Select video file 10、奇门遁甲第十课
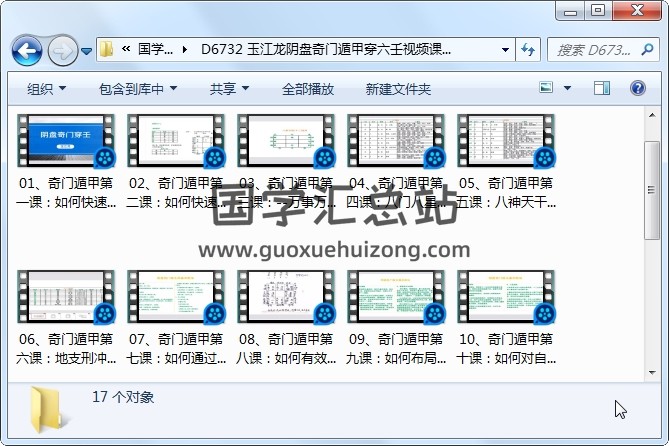 click(506, 297)
